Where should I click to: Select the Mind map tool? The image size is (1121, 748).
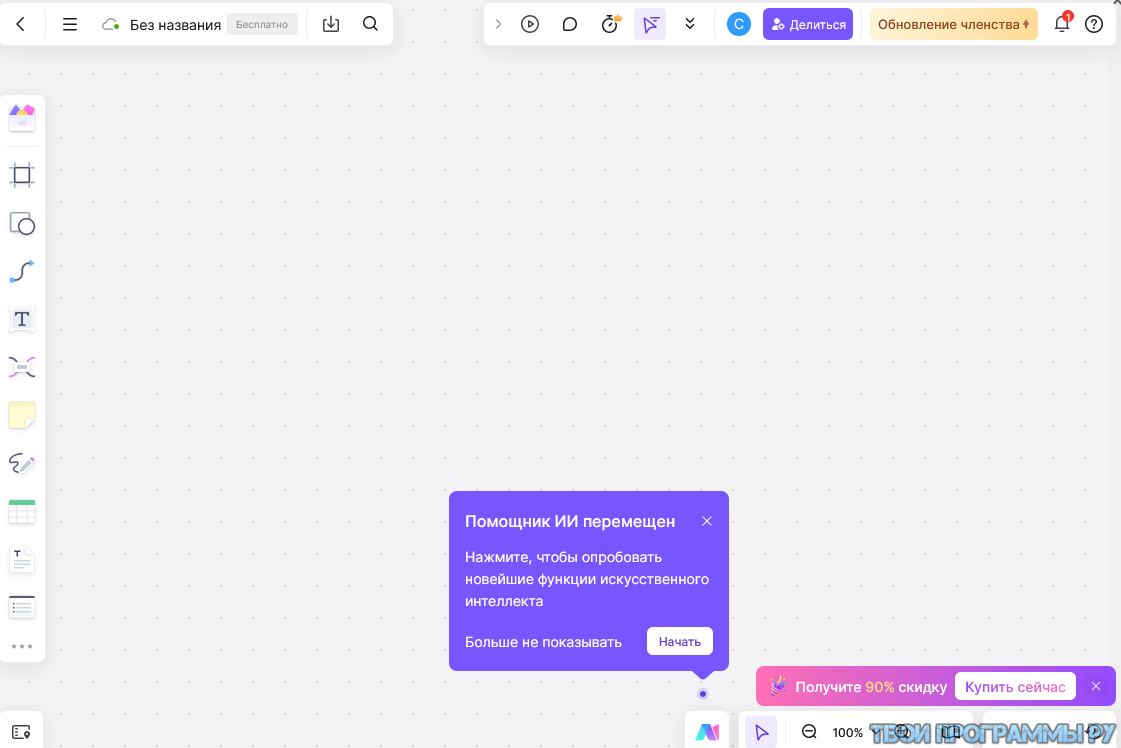22,368
